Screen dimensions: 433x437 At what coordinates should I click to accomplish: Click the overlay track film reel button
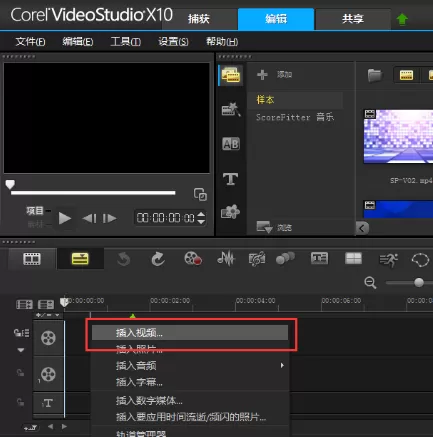48,374
